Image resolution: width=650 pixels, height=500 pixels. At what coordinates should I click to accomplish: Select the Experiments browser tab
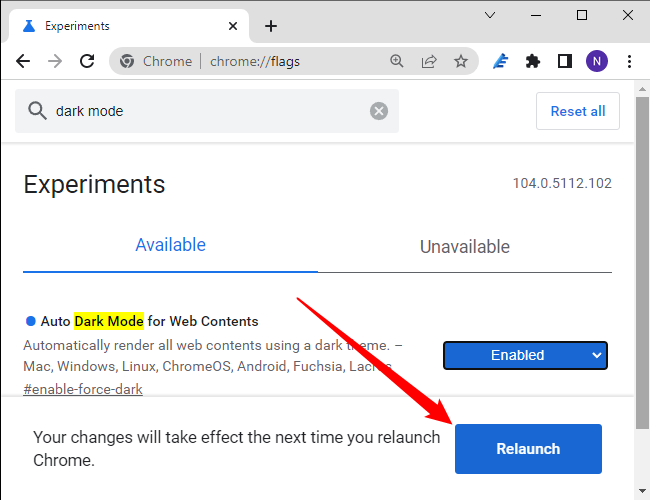click(129, 26)
